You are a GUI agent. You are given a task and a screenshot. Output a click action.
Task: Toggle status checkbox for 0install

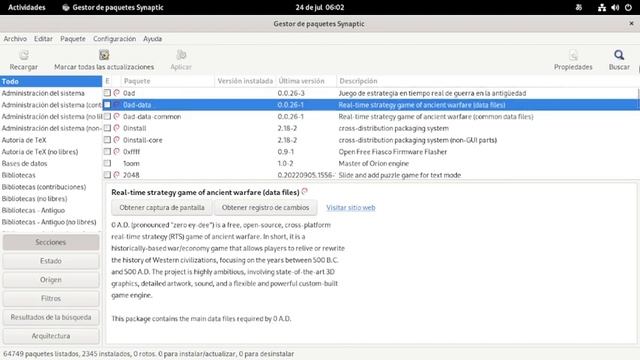(x=107, y=128)
